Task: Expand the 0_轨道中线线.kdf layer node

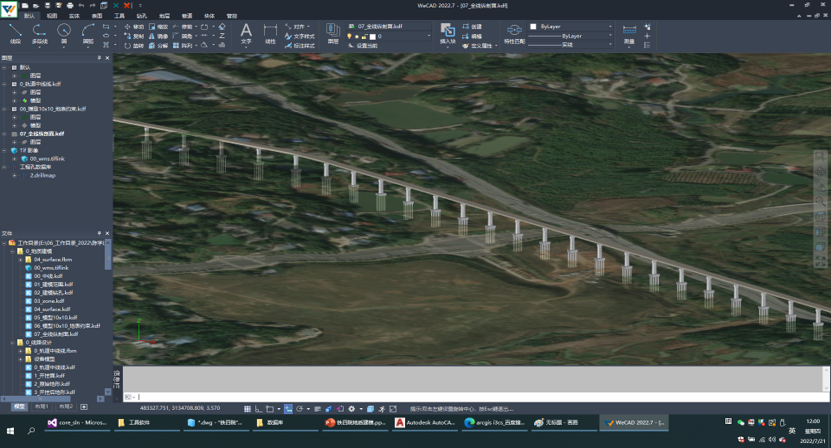Action: pyautogui.click(x=5, y=84)
